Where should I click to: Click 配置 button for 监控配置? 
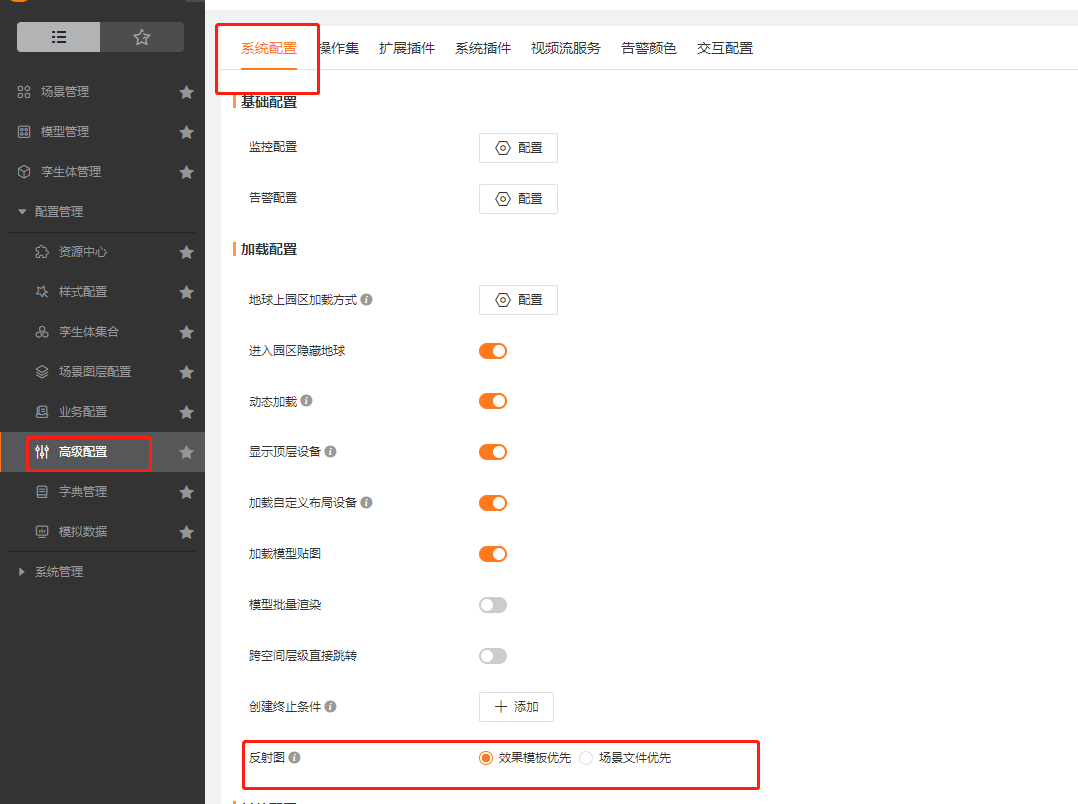pos(518,148)
